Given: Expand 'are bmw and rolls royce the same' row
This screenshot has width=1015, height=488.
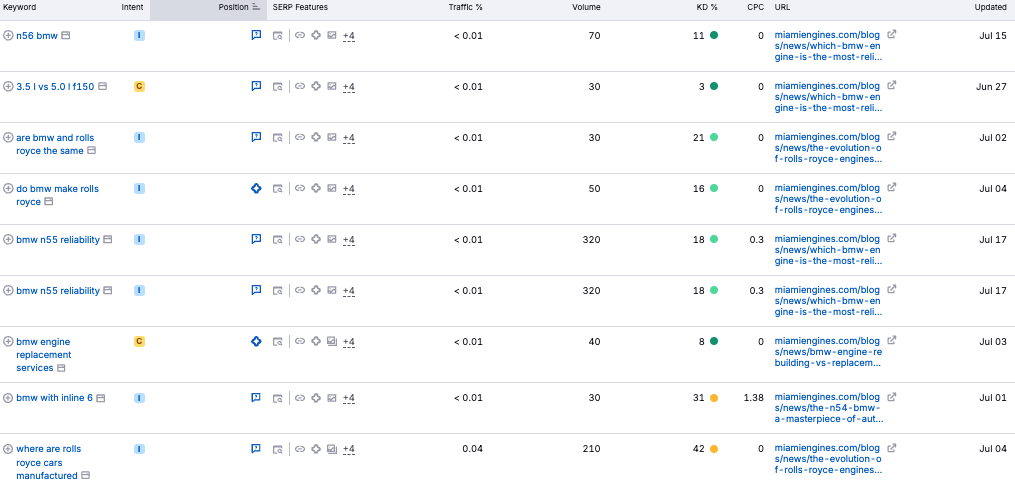Looking at the screenshot, I should (x=8, y=137).
